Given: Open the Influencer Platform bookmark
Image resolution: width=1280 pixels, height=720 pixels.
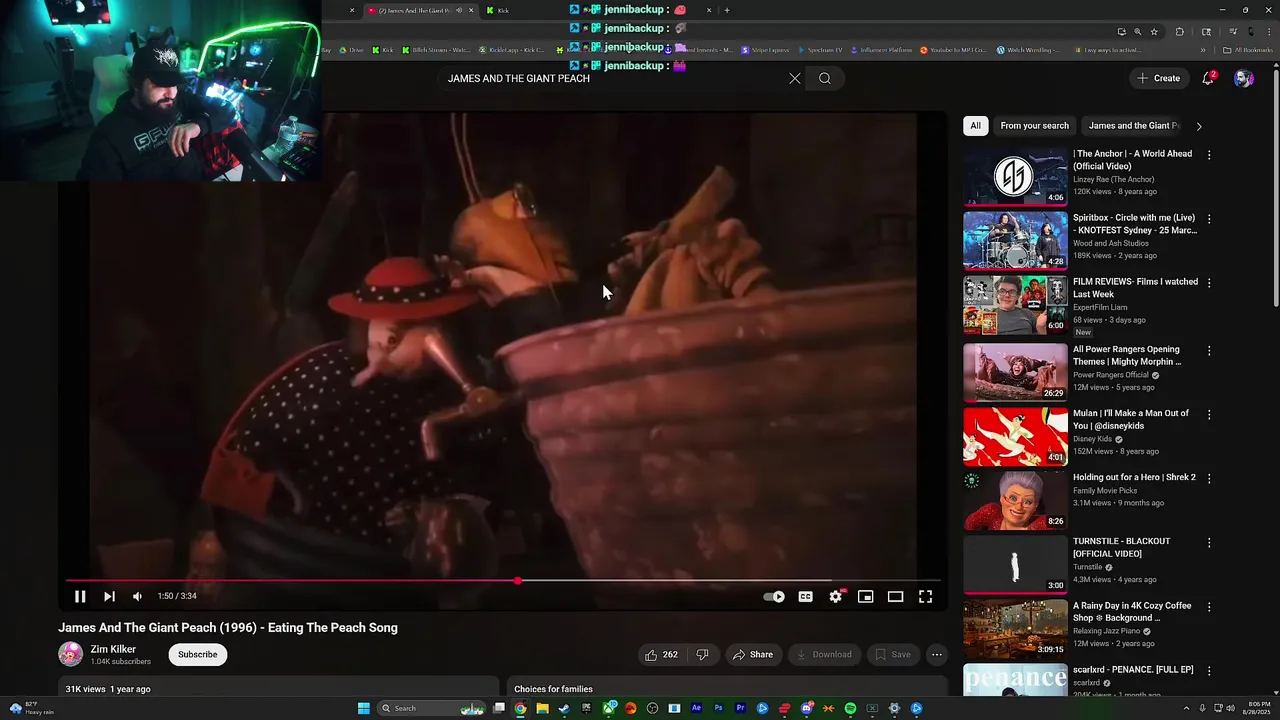Looking at the screenshot, I should 881,50.
